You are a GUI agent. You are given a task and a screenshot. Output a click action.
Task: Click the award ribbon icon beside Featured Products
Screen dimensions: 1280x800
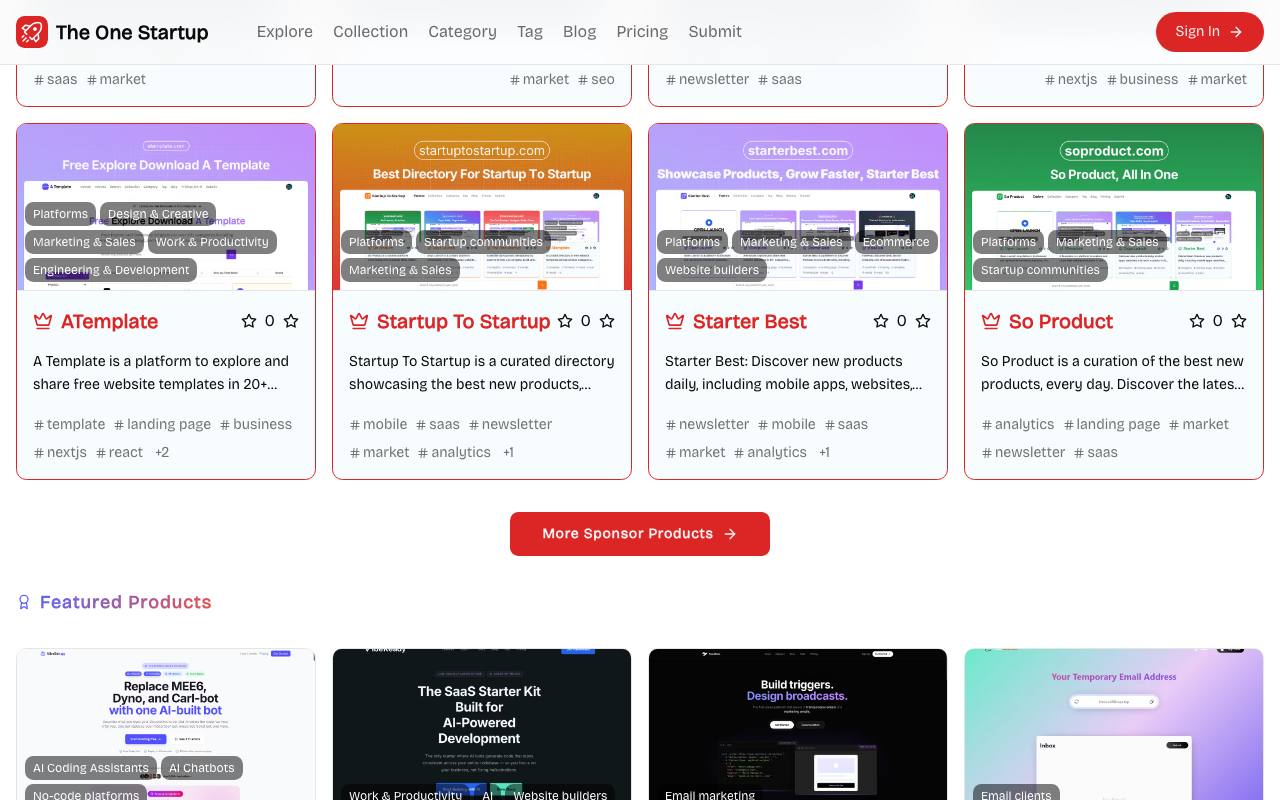click(x=24, y=602)
